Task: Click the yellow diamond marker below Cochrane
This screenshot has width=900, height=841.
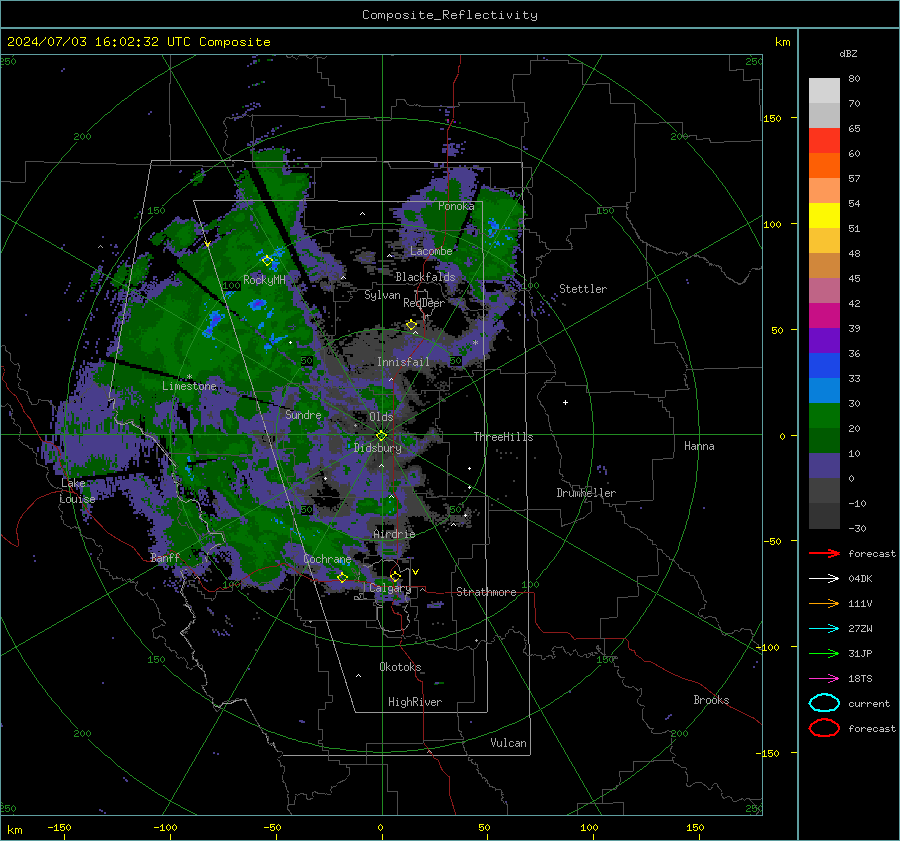Action: click(x=342, y=577)
